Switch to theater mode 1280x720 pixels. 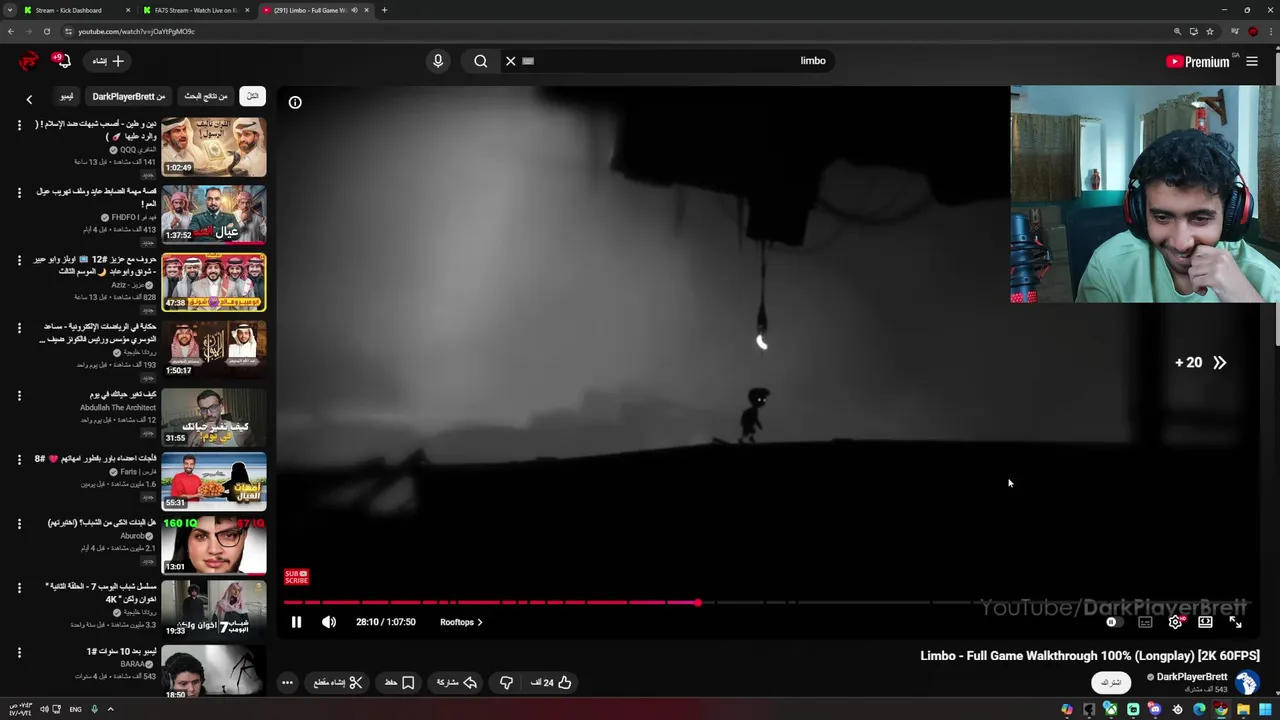1206,622
